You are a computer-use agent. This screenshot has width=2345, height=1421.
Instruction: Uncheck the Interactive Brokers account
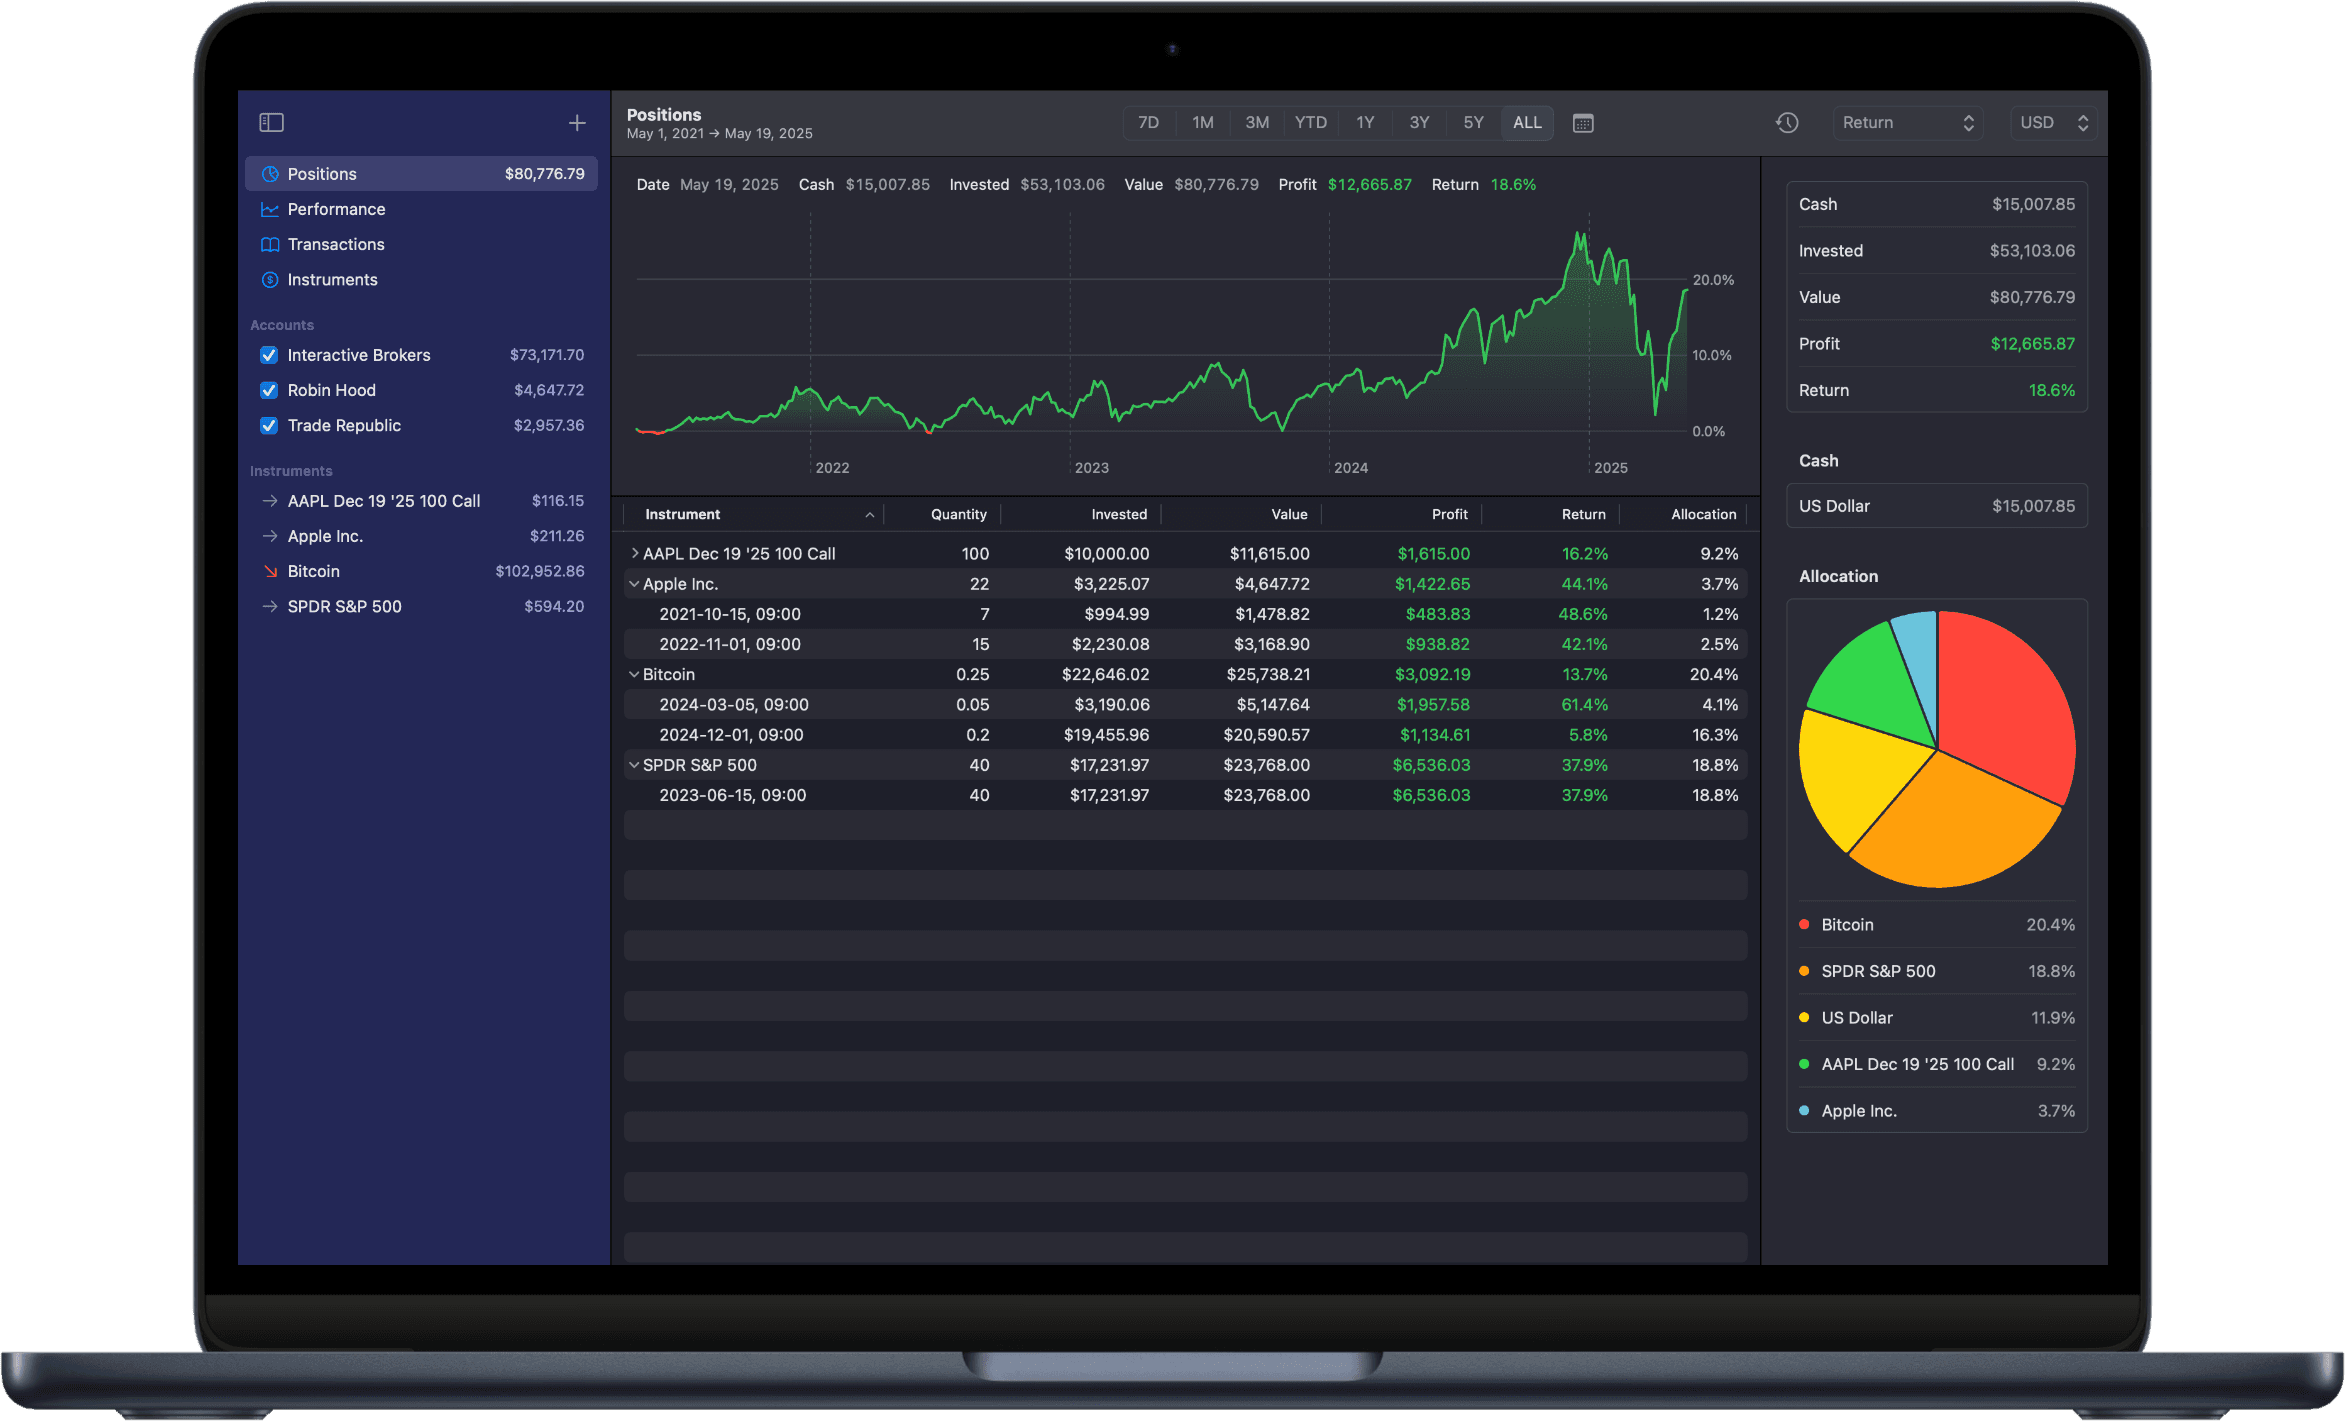pyautogui.click(x=268, y=355)
